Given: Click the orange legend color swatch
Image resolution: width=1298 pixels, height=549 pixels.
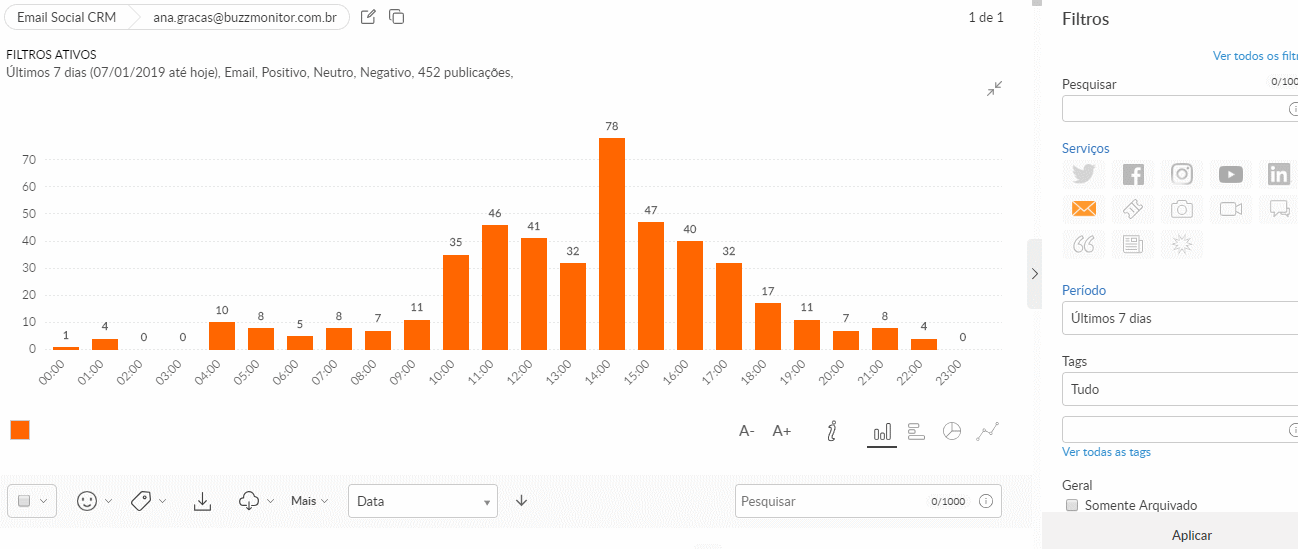Looking at the screenshot, I should point(20,430).
